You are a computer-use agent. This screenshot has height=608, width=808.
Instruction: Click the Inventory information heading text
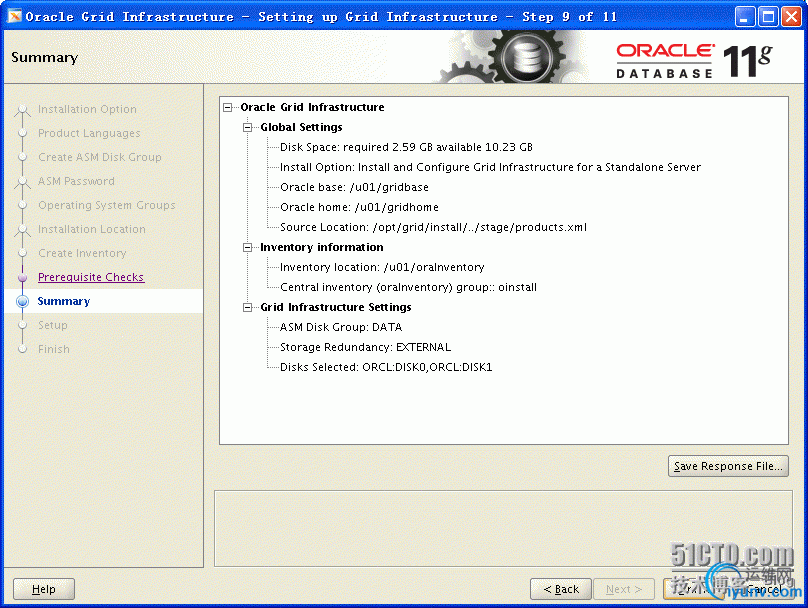click(x=322, y=247)
